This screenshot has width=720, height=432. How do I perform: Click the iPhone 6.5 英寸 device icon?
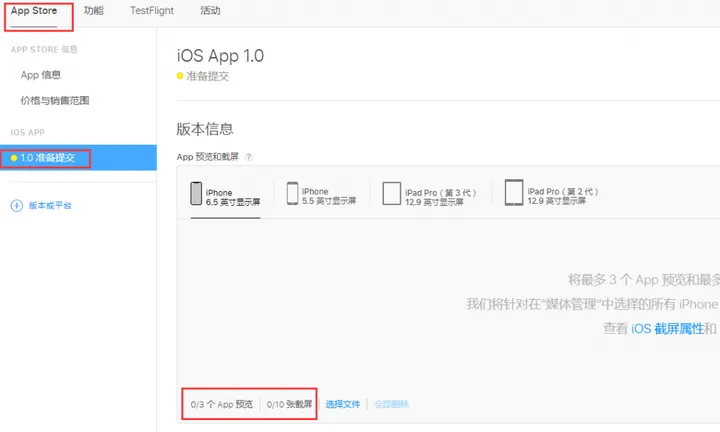pos(196,194)
